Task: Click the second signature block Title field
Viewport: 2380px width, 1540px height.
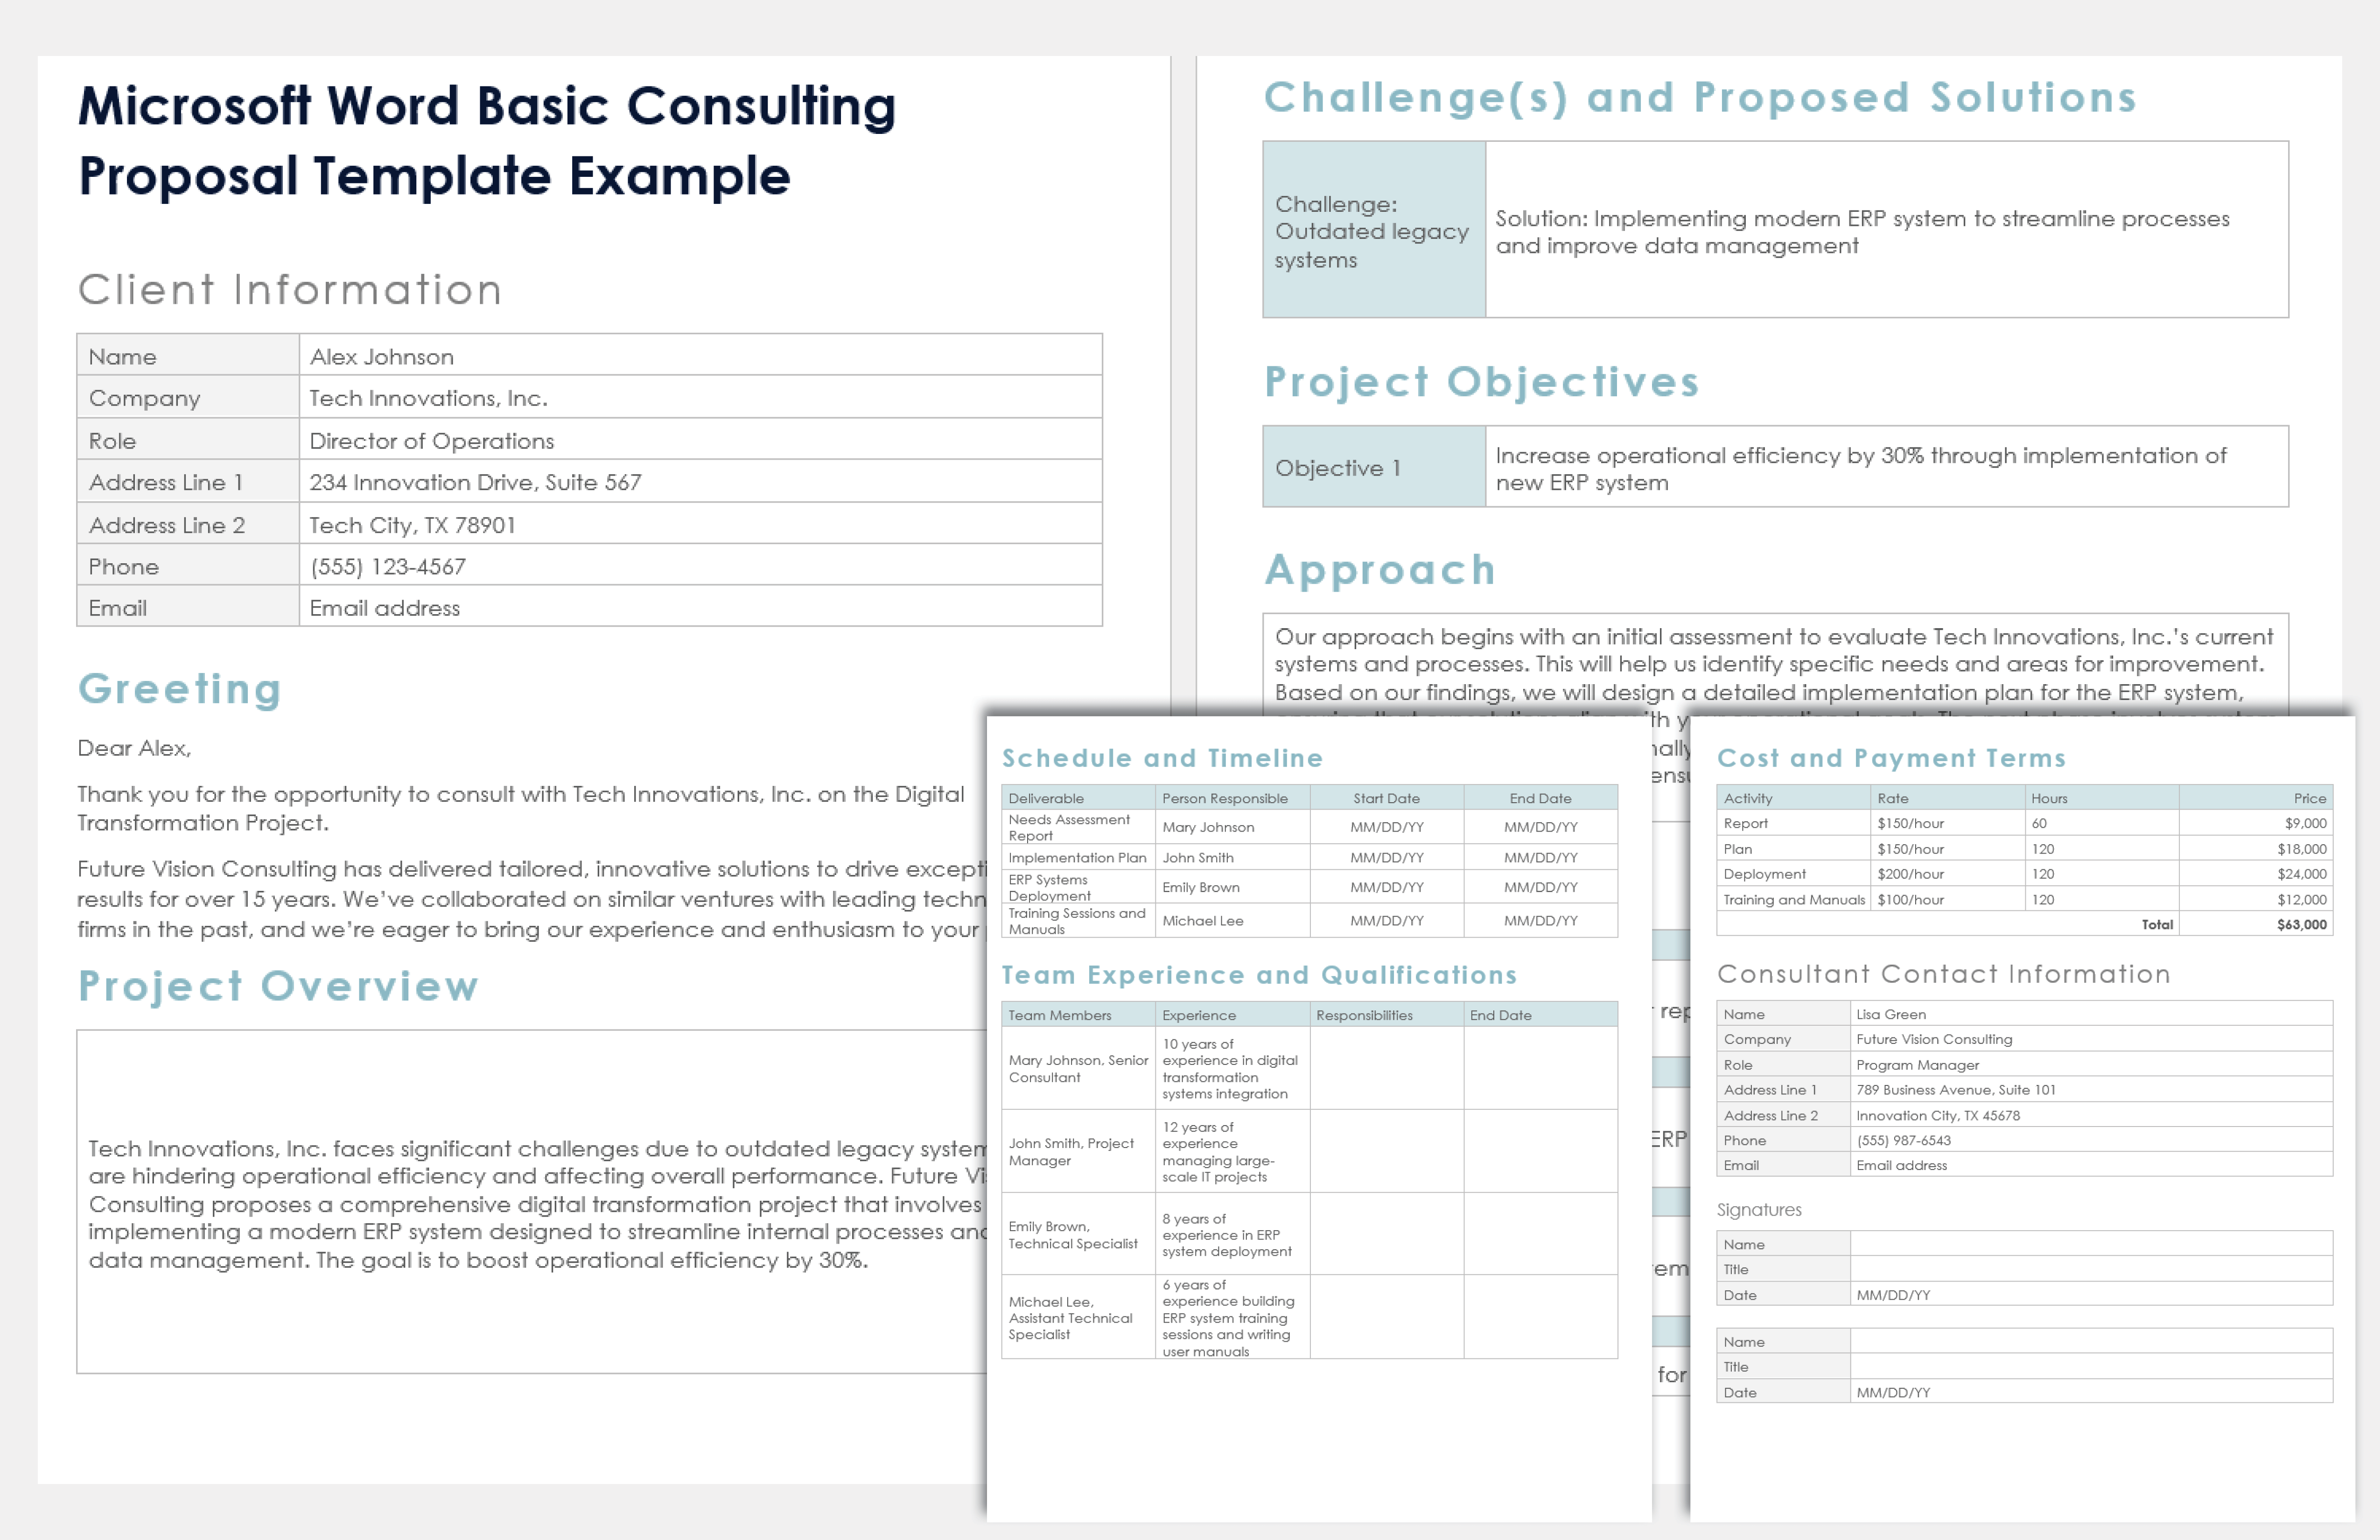Action: coord(2091,1367)
